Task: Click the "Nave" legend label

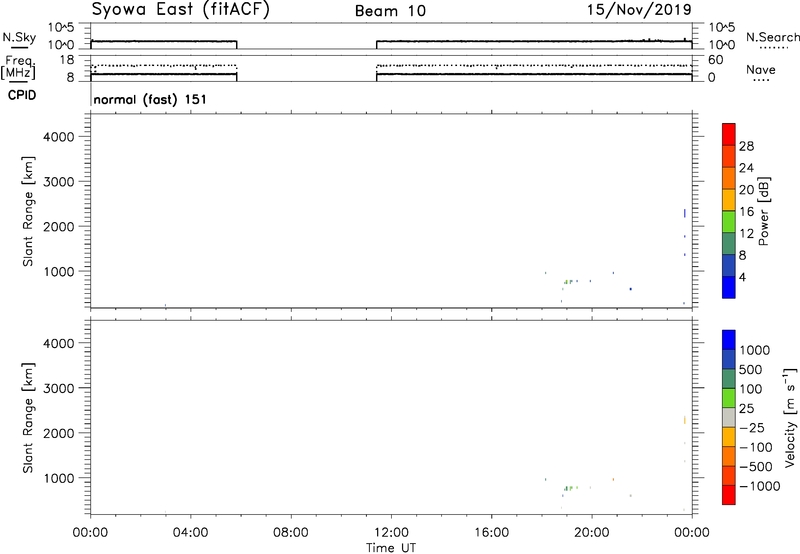Action: [x=760, y=69]
